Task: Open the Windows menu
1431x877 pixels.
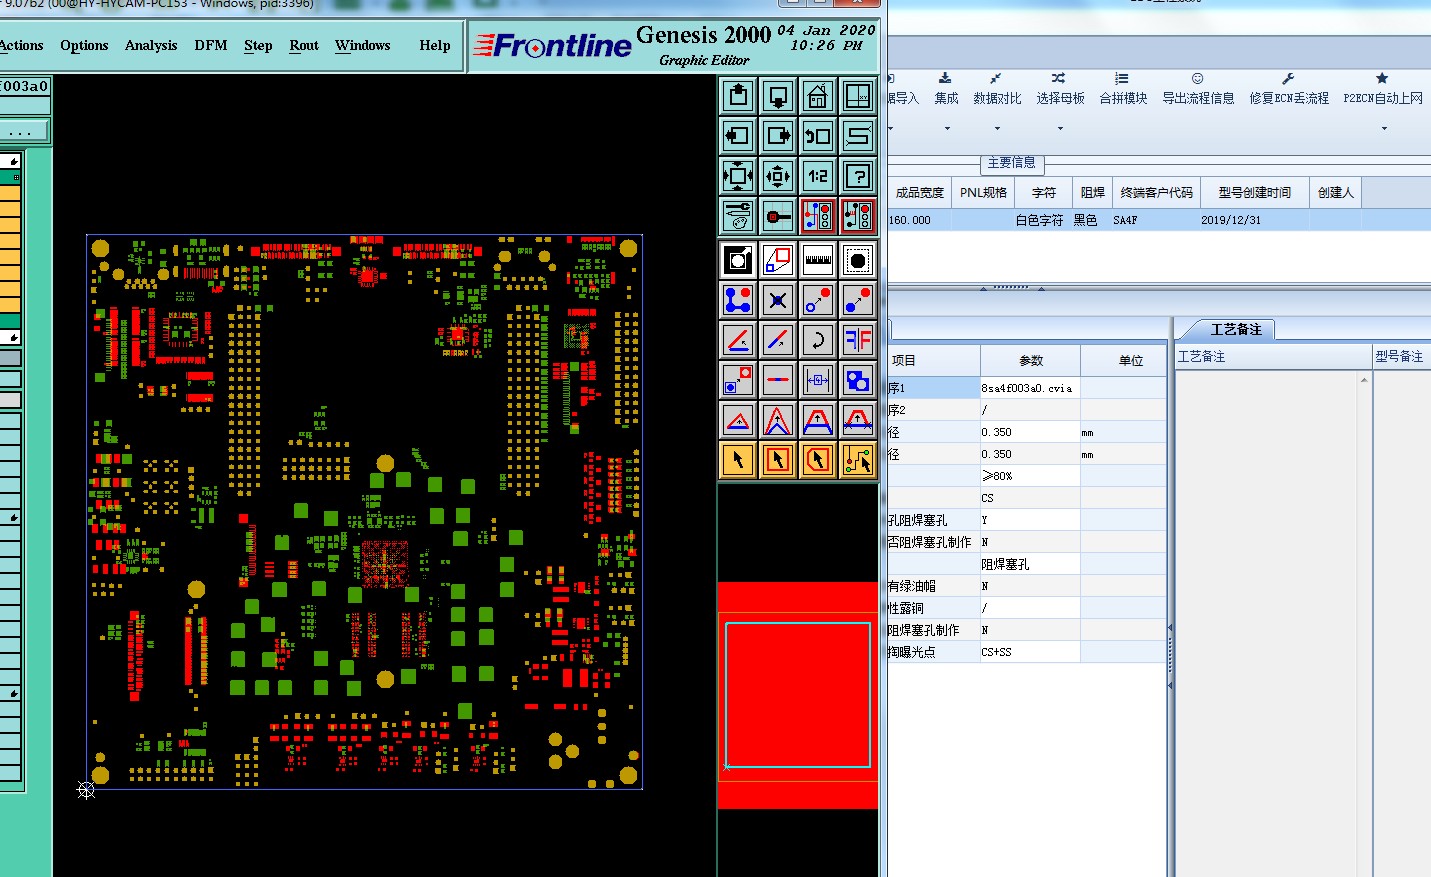Action: coord(363,45)
